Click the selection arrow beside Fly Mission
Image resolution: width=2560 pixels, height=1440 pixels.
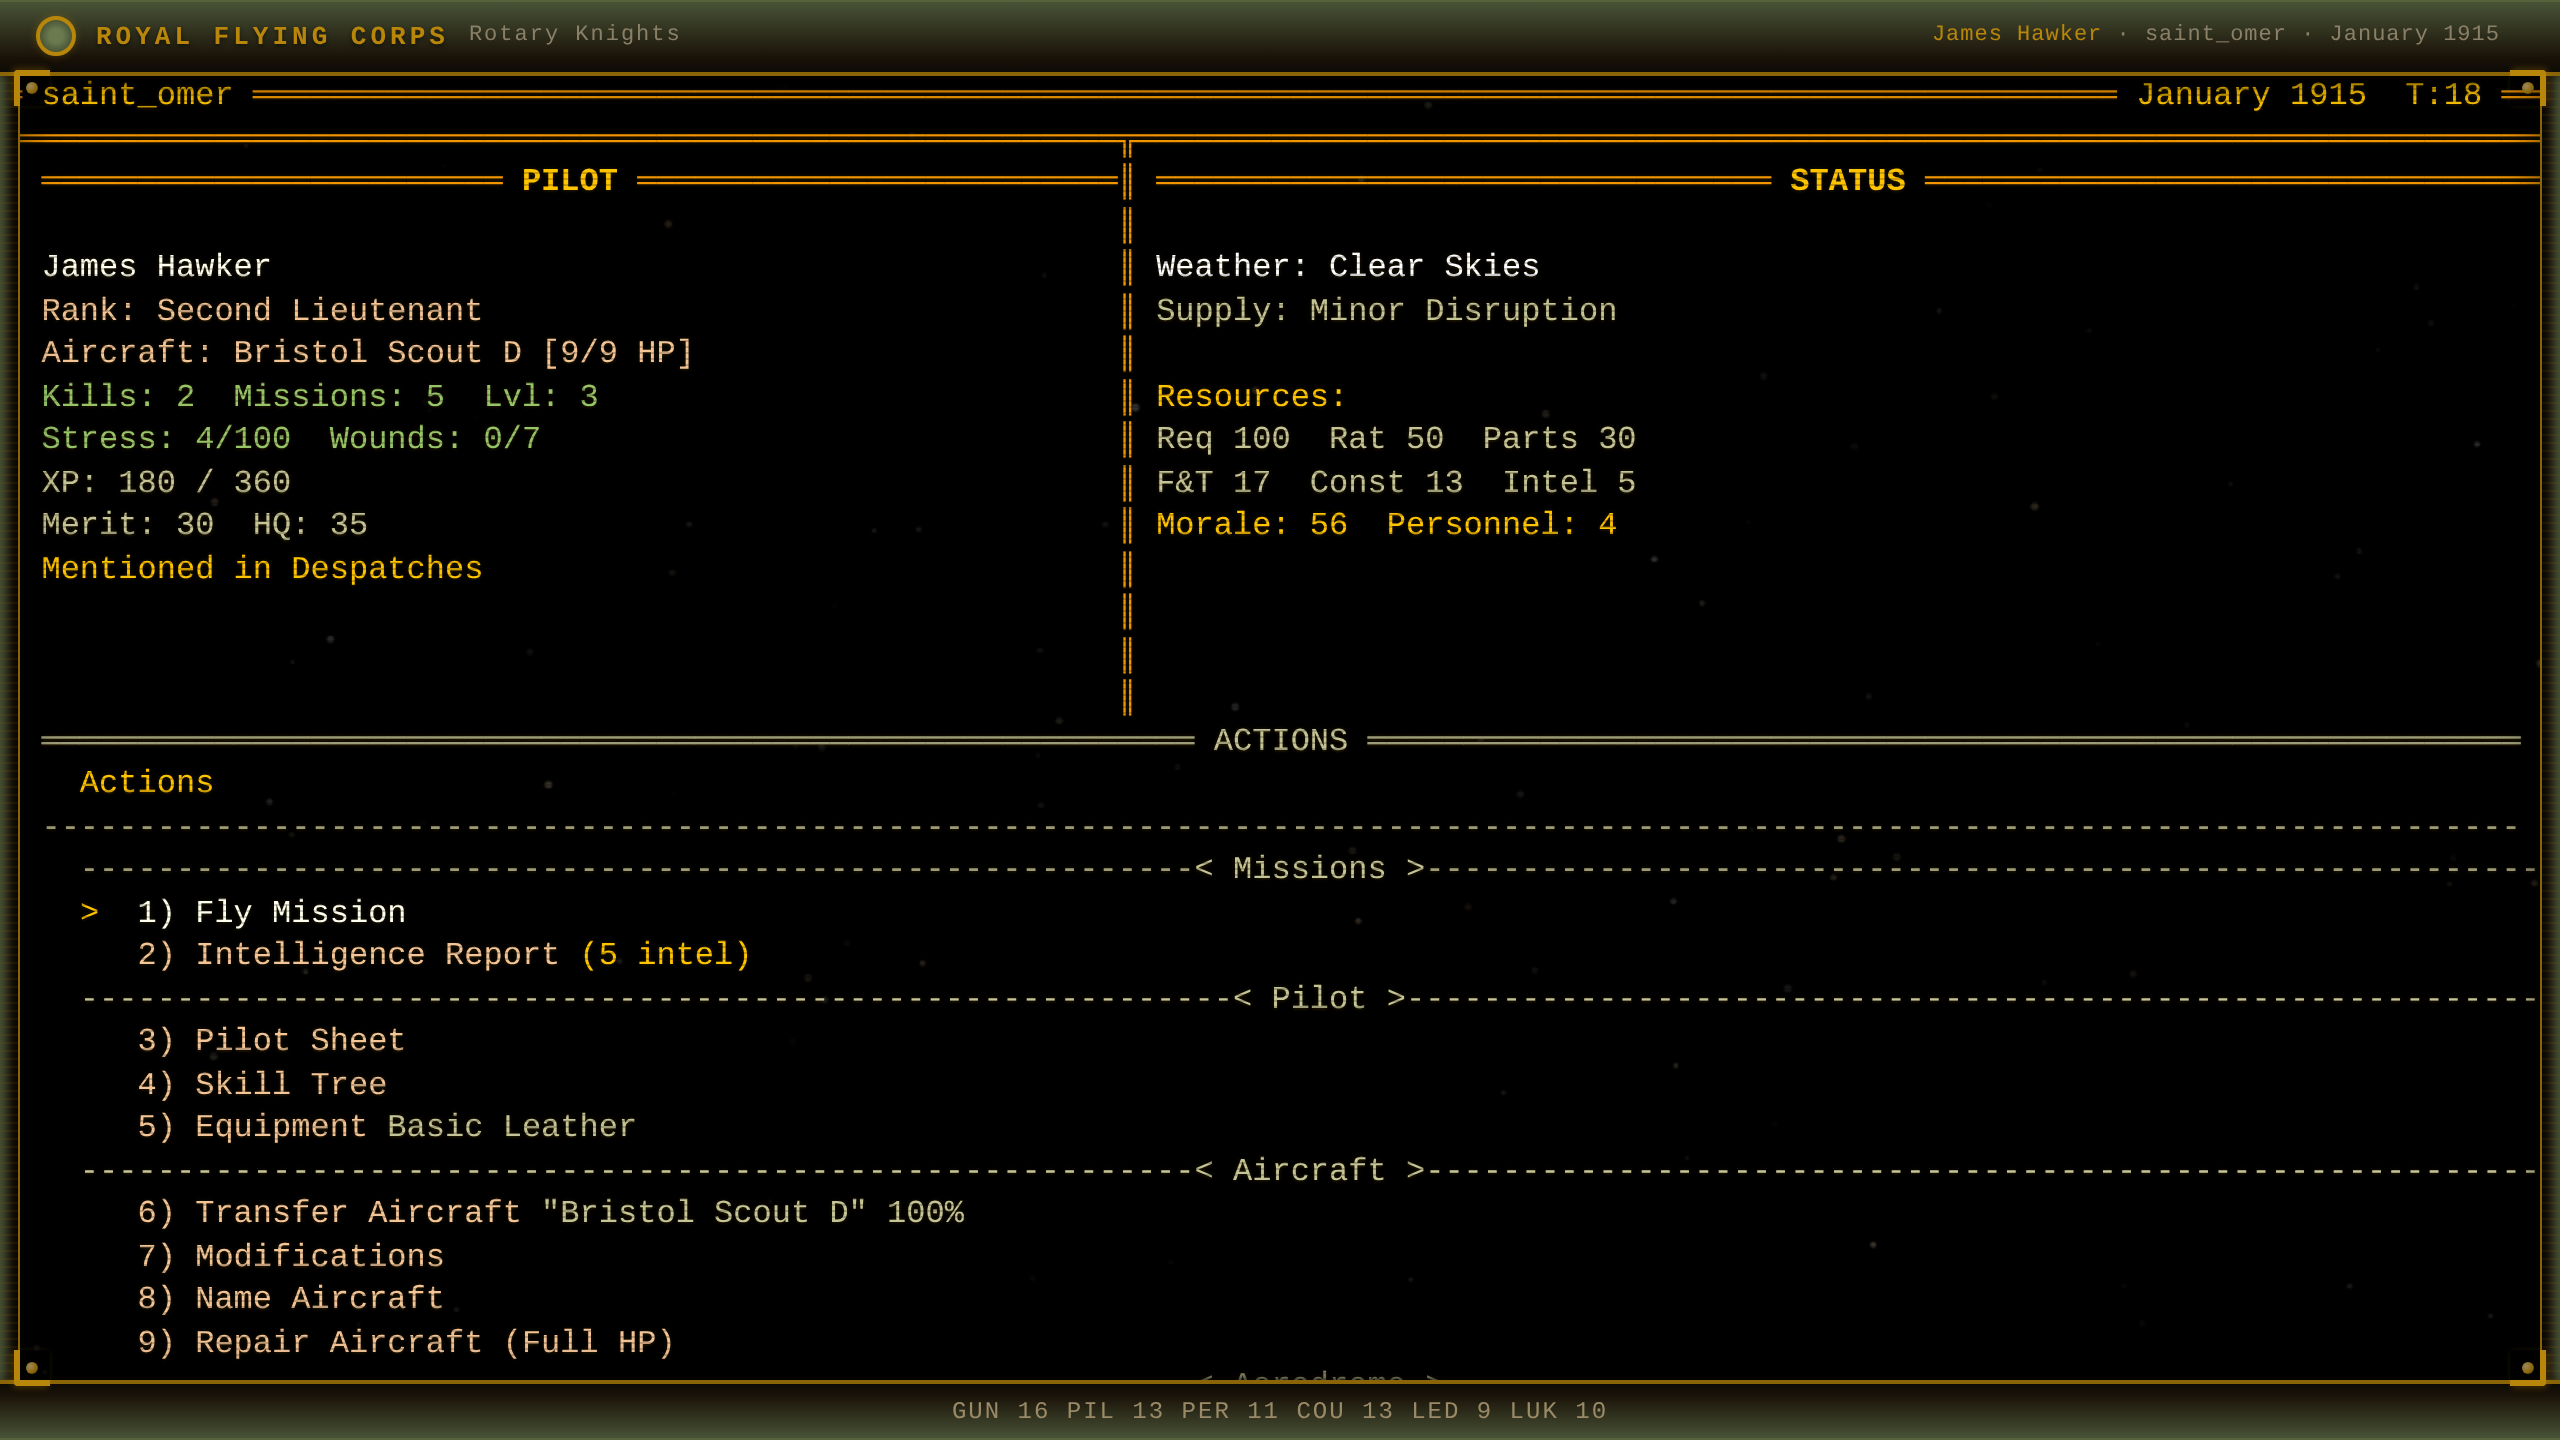coord(90,911)
